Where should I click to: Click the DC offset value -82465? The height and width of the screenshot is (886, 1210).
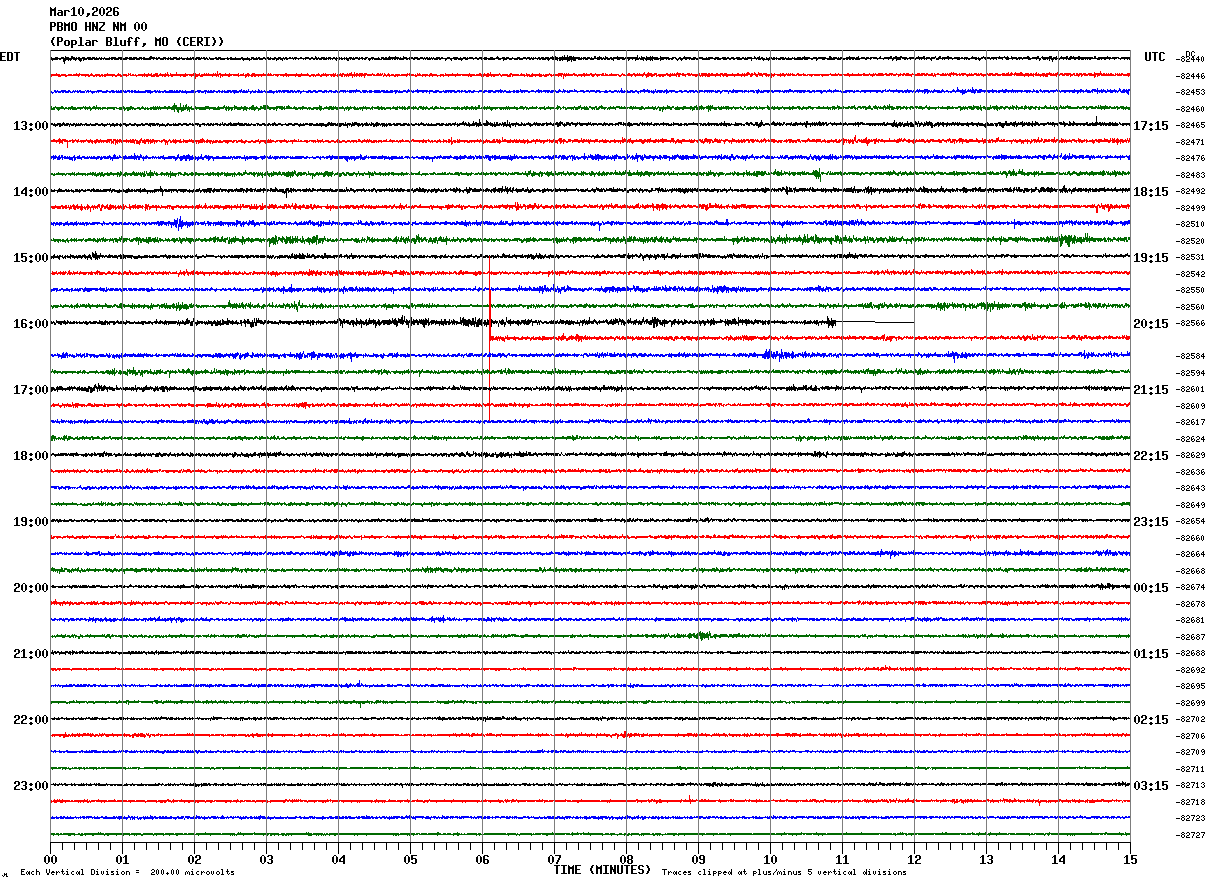coord(1191,125)
